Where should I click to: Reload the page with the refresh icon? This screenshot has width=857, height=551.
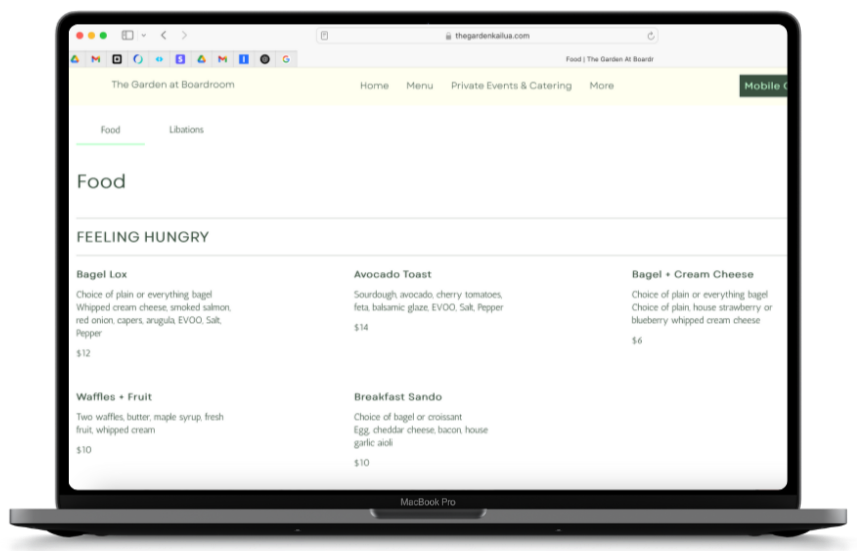[x=650, y=36]
